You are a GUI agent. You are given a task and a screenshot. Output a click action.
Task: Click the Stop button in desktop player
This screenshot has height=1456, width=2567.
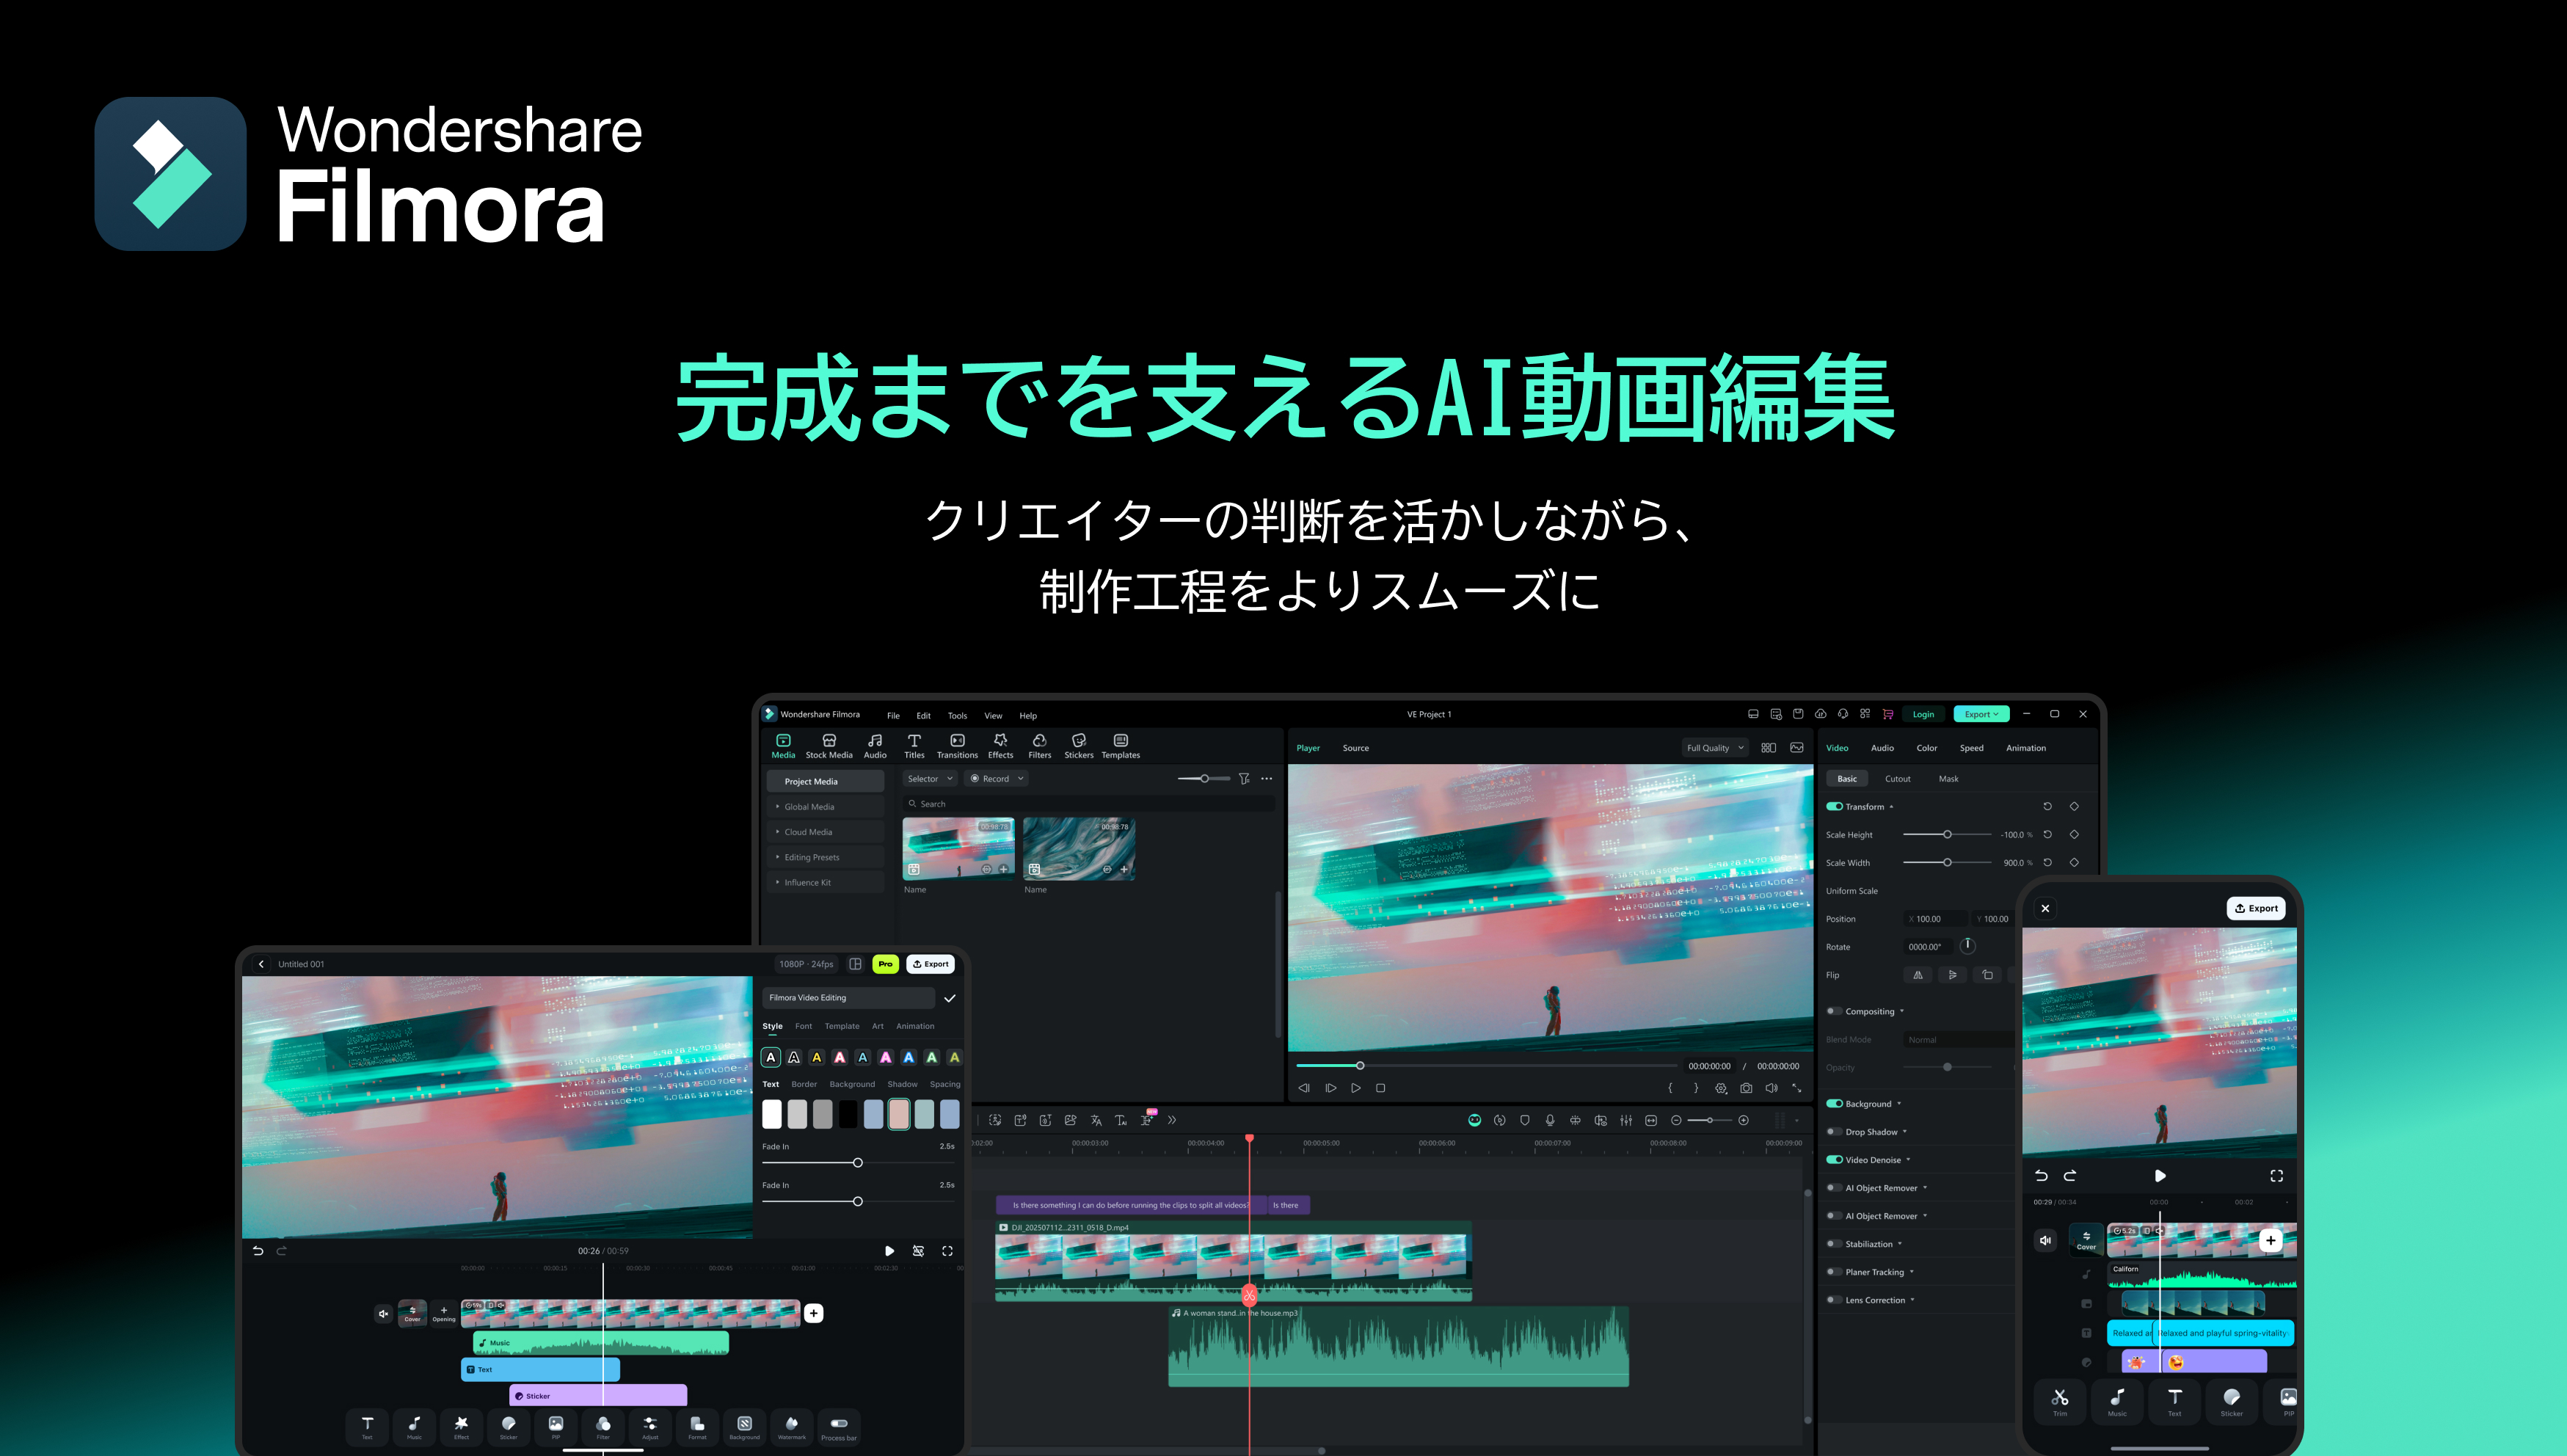(1381, 1088)
